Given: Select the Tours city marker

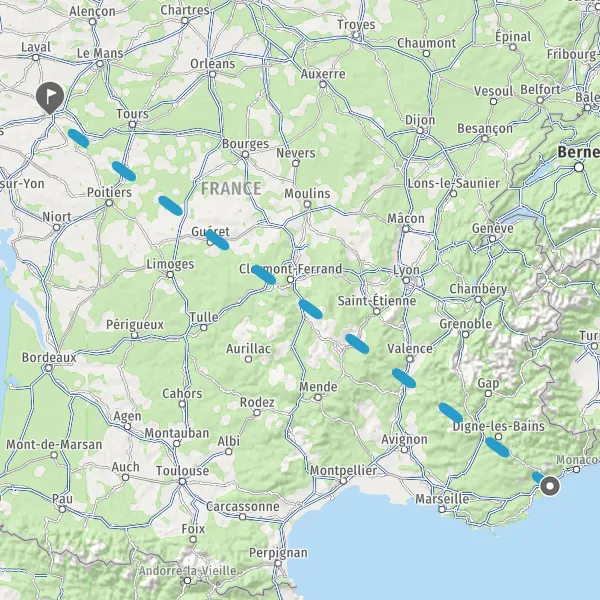Looking at the screenshot, I should click(x=132, y=124).
